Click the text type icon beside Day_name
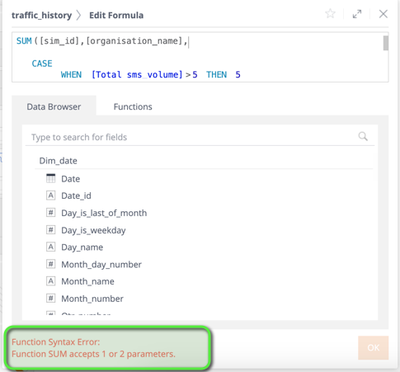Screen dimensions: 400x372 tap(51, 247)
